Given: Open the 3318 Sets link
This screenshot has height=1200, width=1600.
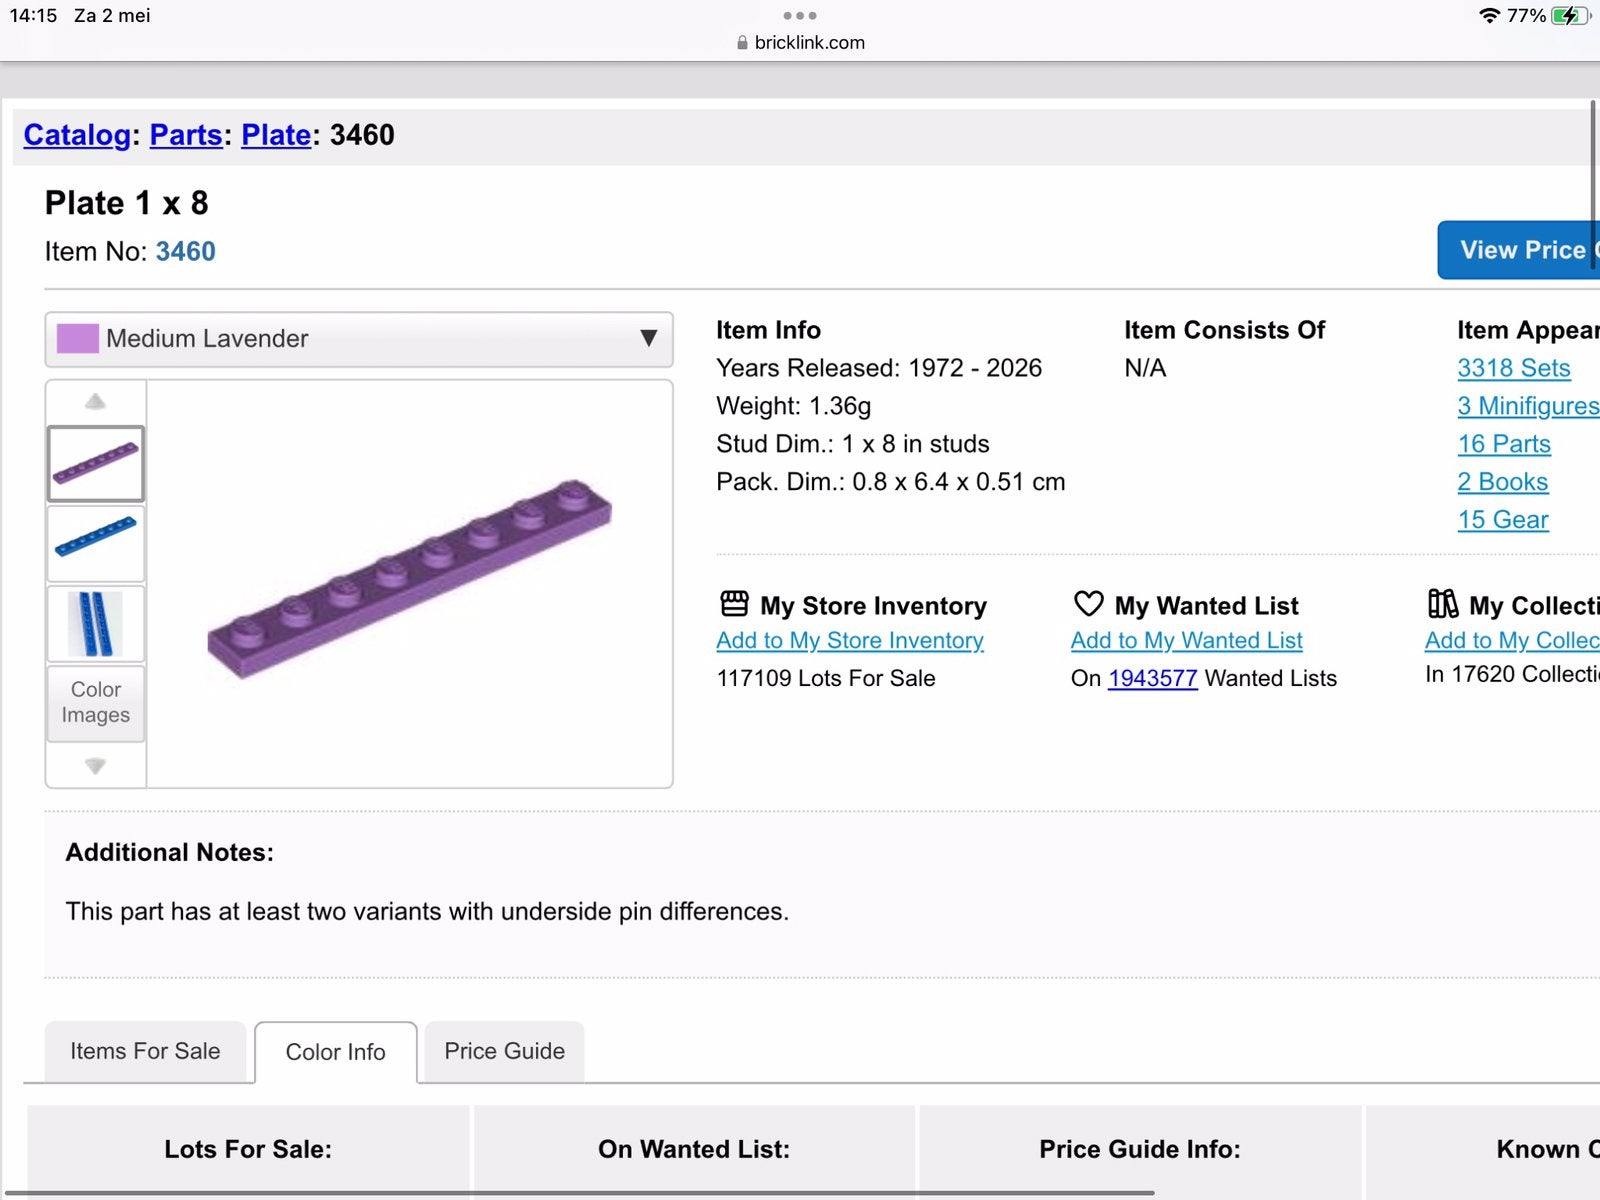Looking at the screenshot, I should [1514, 368].
